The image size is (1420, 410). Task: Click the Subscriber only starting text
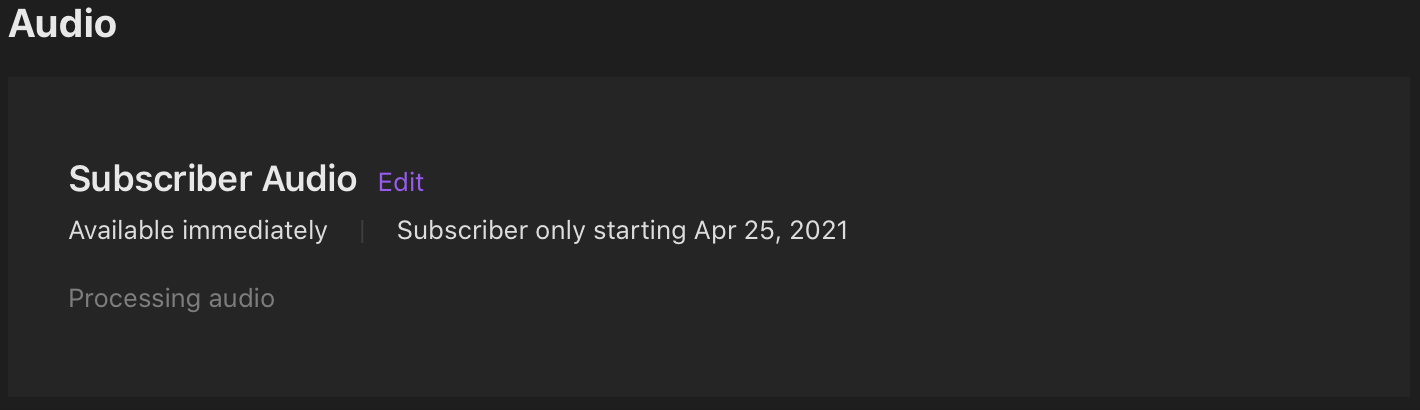pos(543,231)
